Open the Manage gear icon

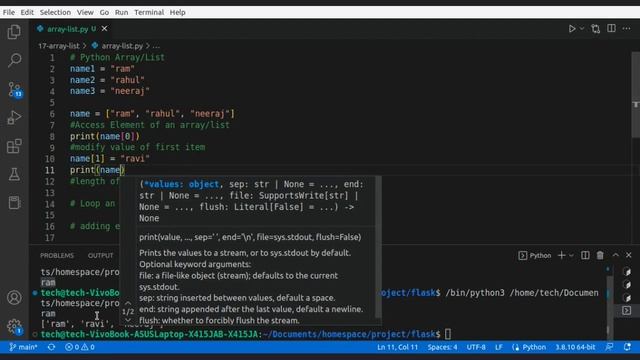click(x=14, y=326)
